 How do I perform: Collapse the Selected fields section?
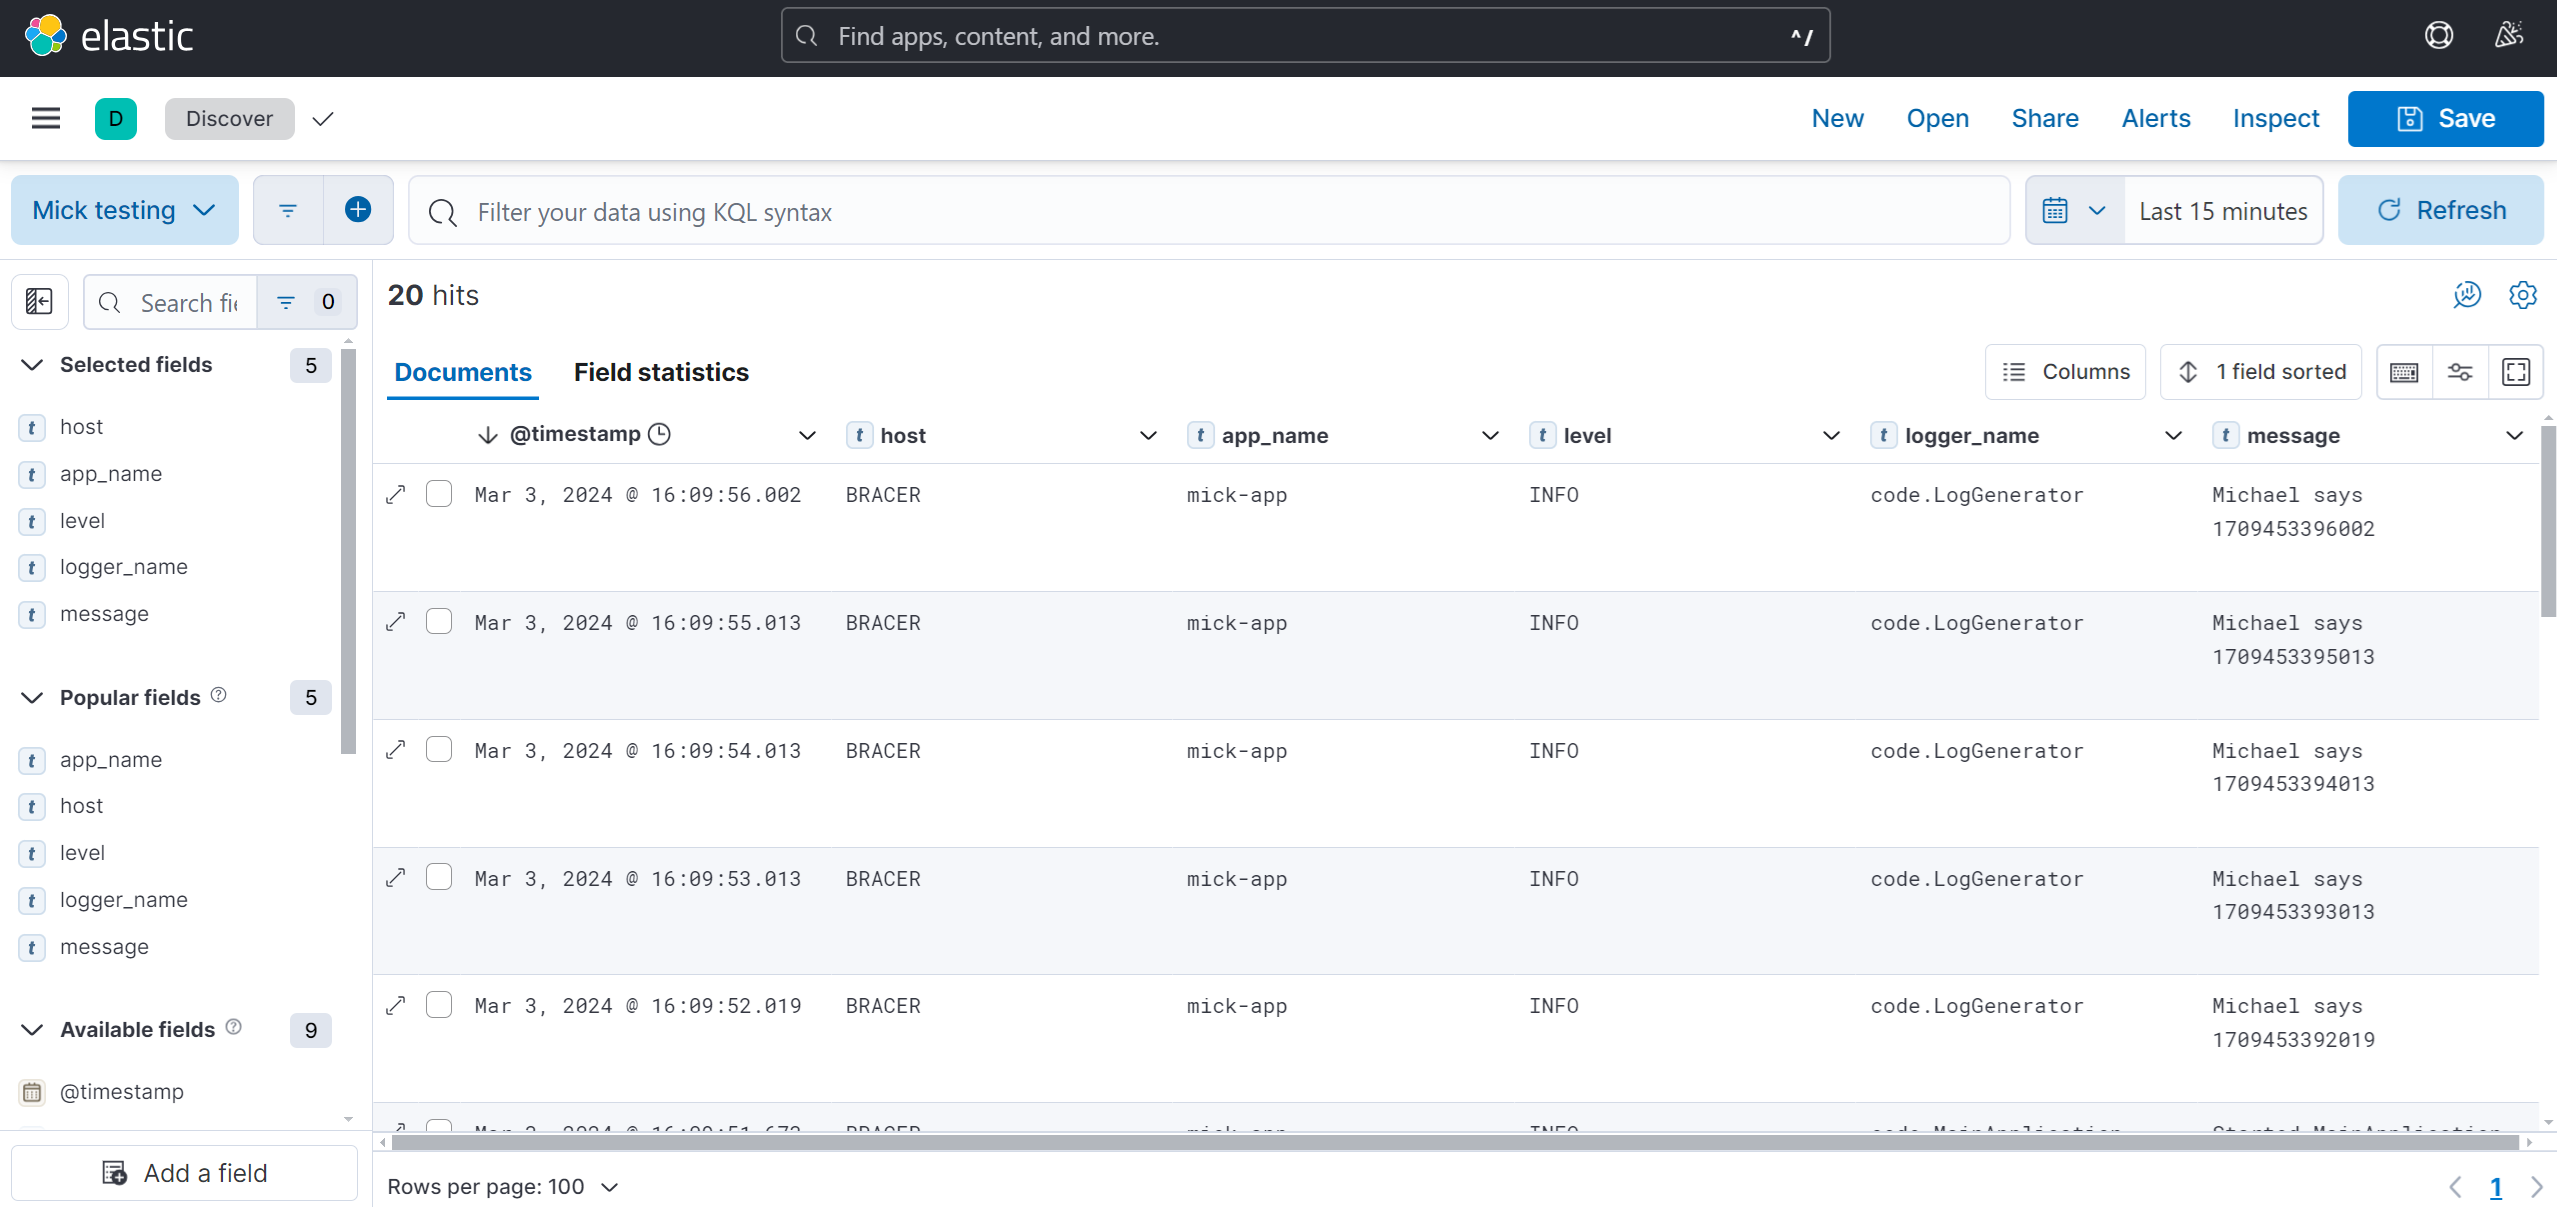32,365
